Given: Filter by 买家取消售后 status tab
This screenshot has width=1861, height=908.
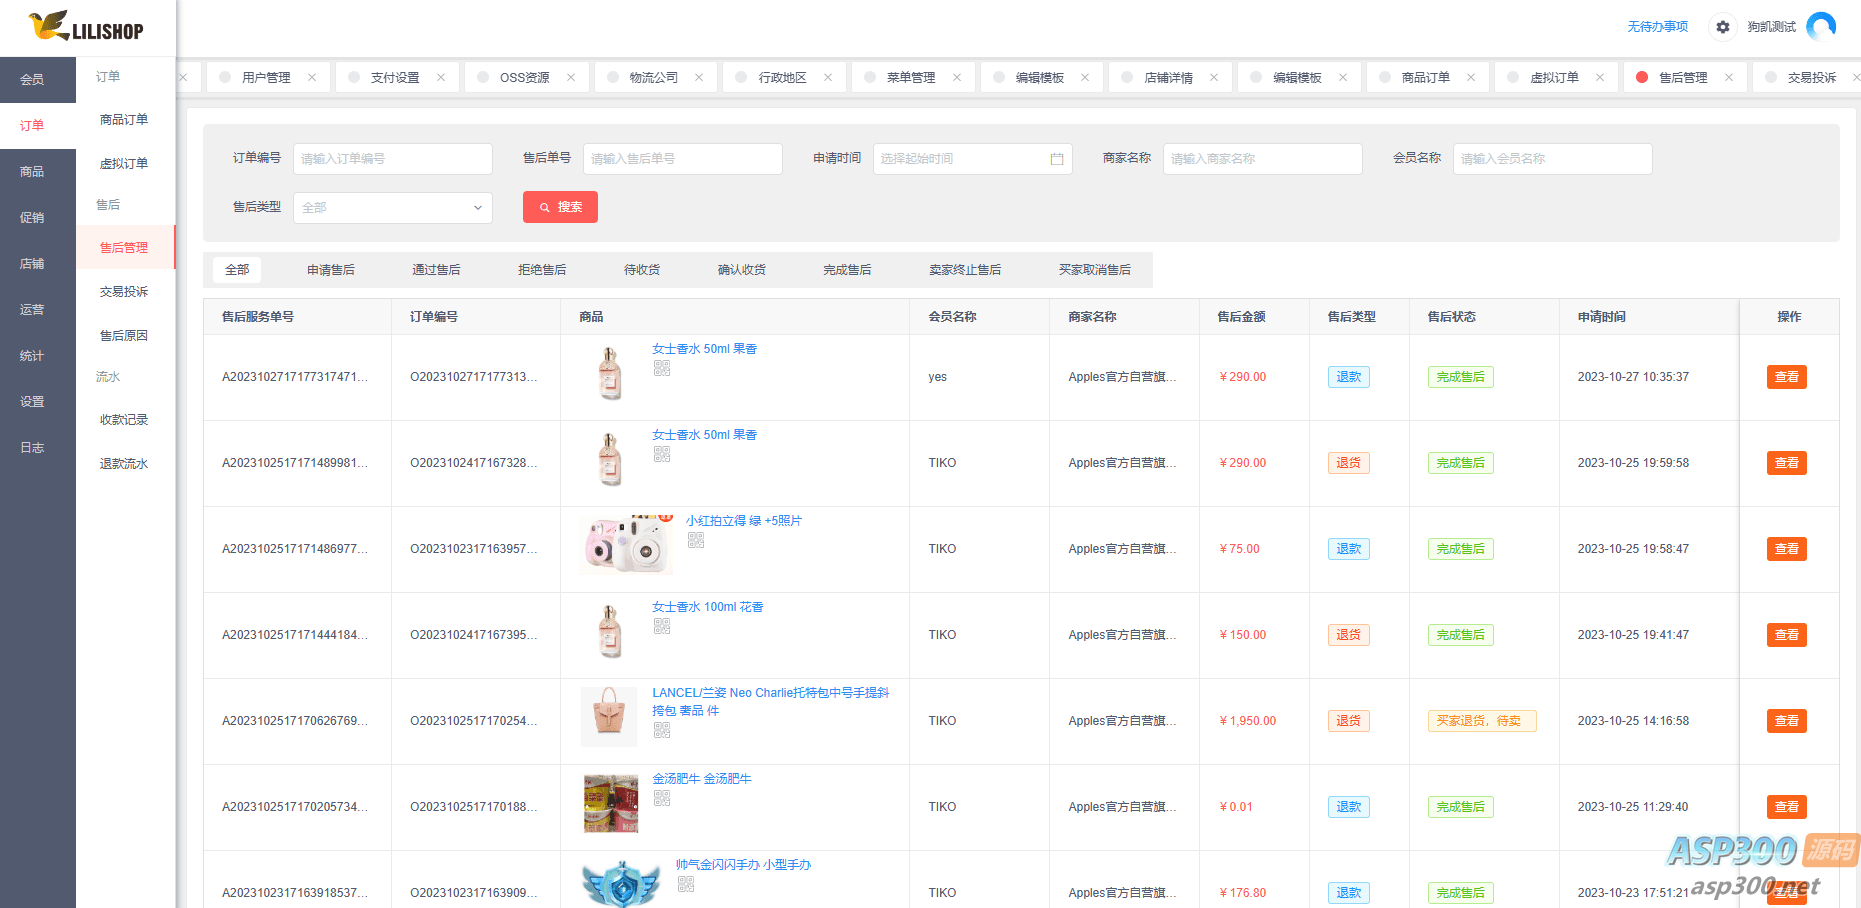Looking at the screenshot, I should [x=1095, y=270].
